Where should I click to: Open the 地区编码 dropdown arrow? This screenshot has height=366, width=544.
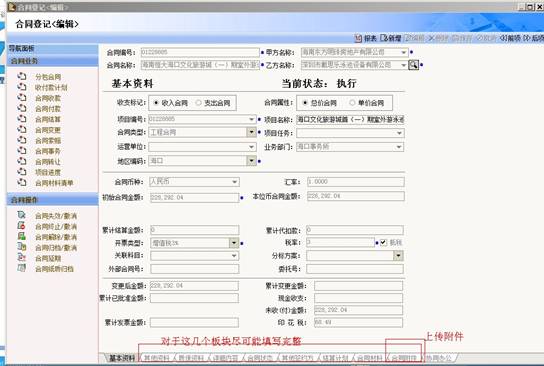tap(252, 161)
